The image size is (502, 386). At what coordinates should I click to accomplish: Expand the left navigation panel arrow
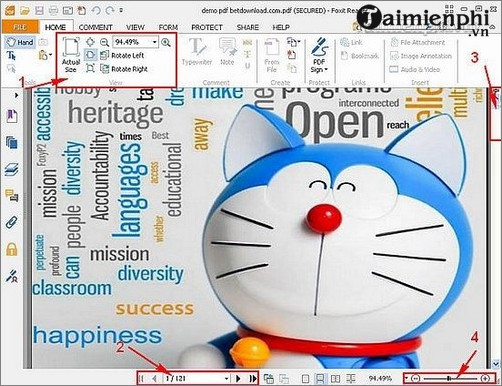pyautogui.click(x=16, y=95)
